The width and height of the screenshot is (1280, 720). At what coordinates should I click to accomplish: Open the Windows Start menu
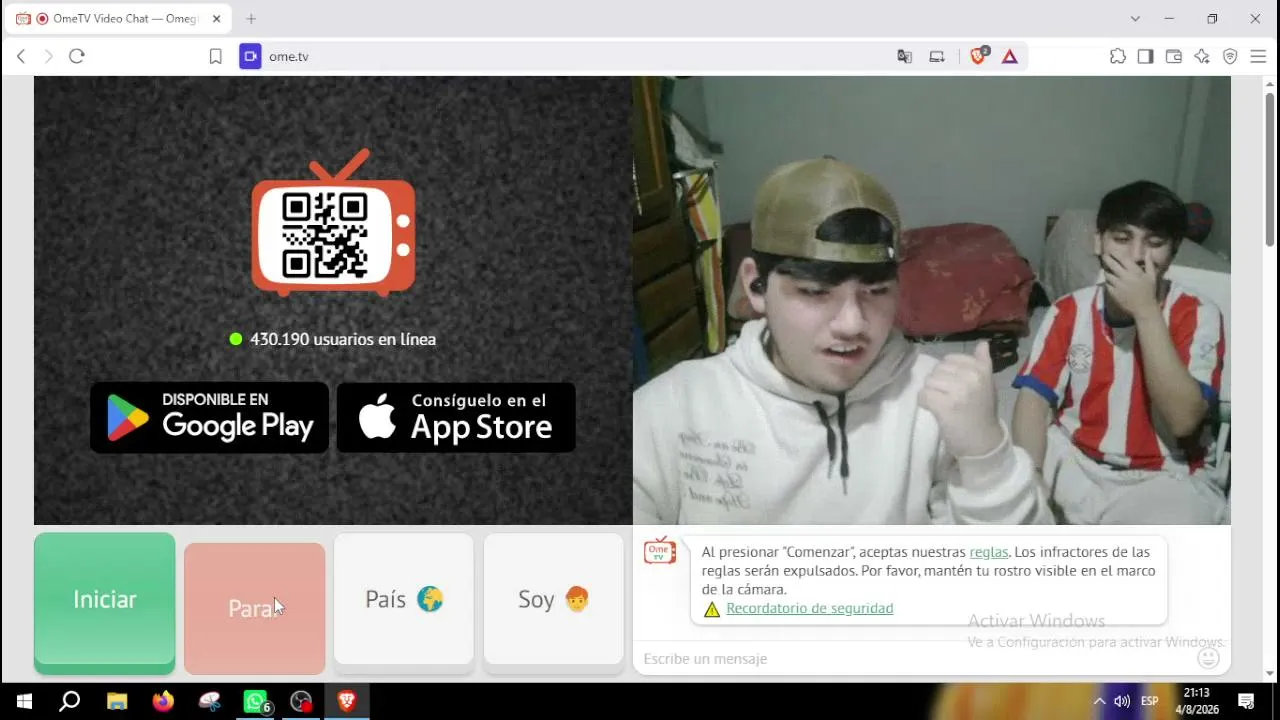click(x=23, y=701)
